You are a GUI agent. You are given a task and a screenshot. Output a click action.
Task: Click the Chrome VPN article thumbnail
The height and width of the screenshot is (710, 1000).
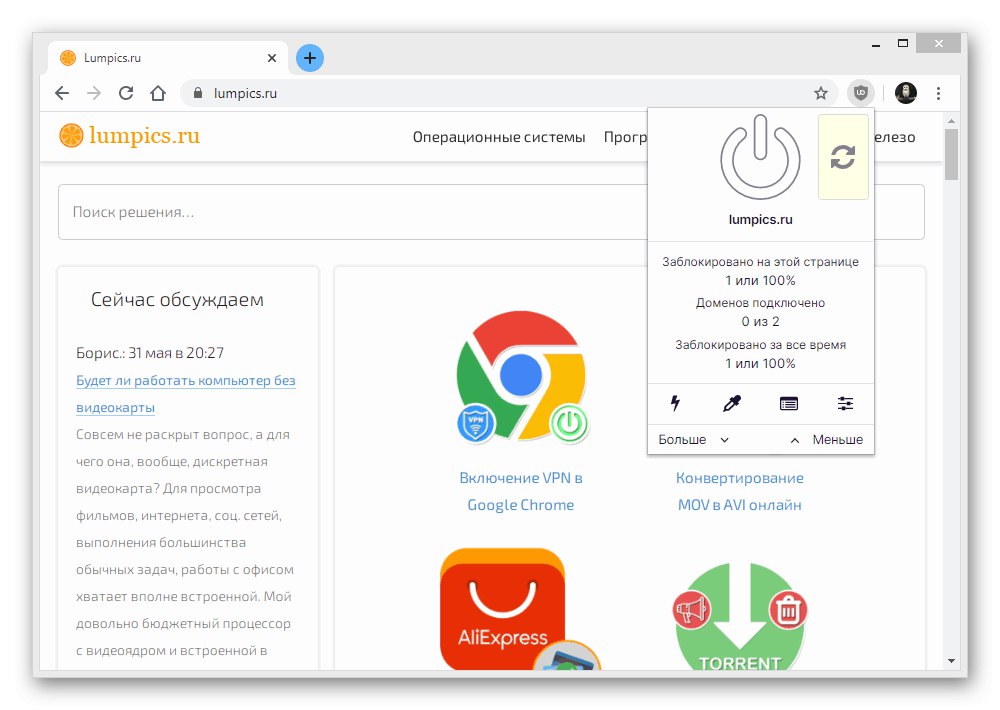pos(521,376)
